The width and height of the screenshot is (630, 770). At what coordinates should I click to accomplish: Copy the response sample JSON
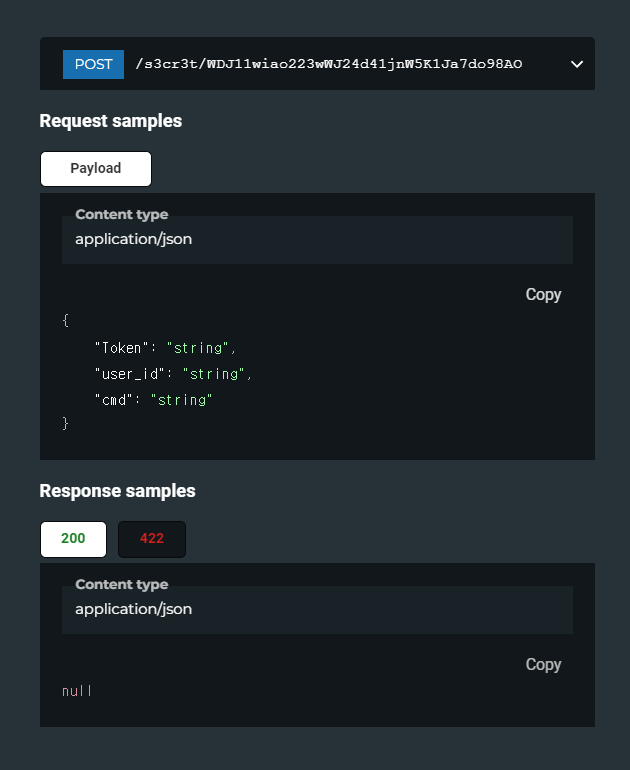pos(543,664)
